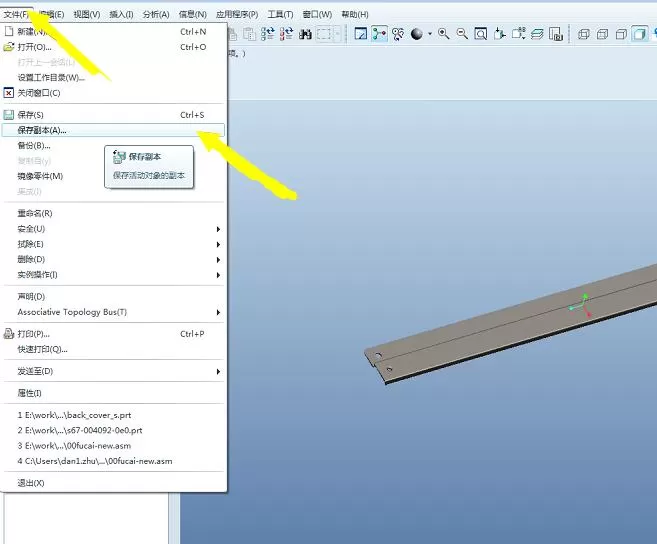
Task: Open the 视图(V) menu
Action: (87, 15)
